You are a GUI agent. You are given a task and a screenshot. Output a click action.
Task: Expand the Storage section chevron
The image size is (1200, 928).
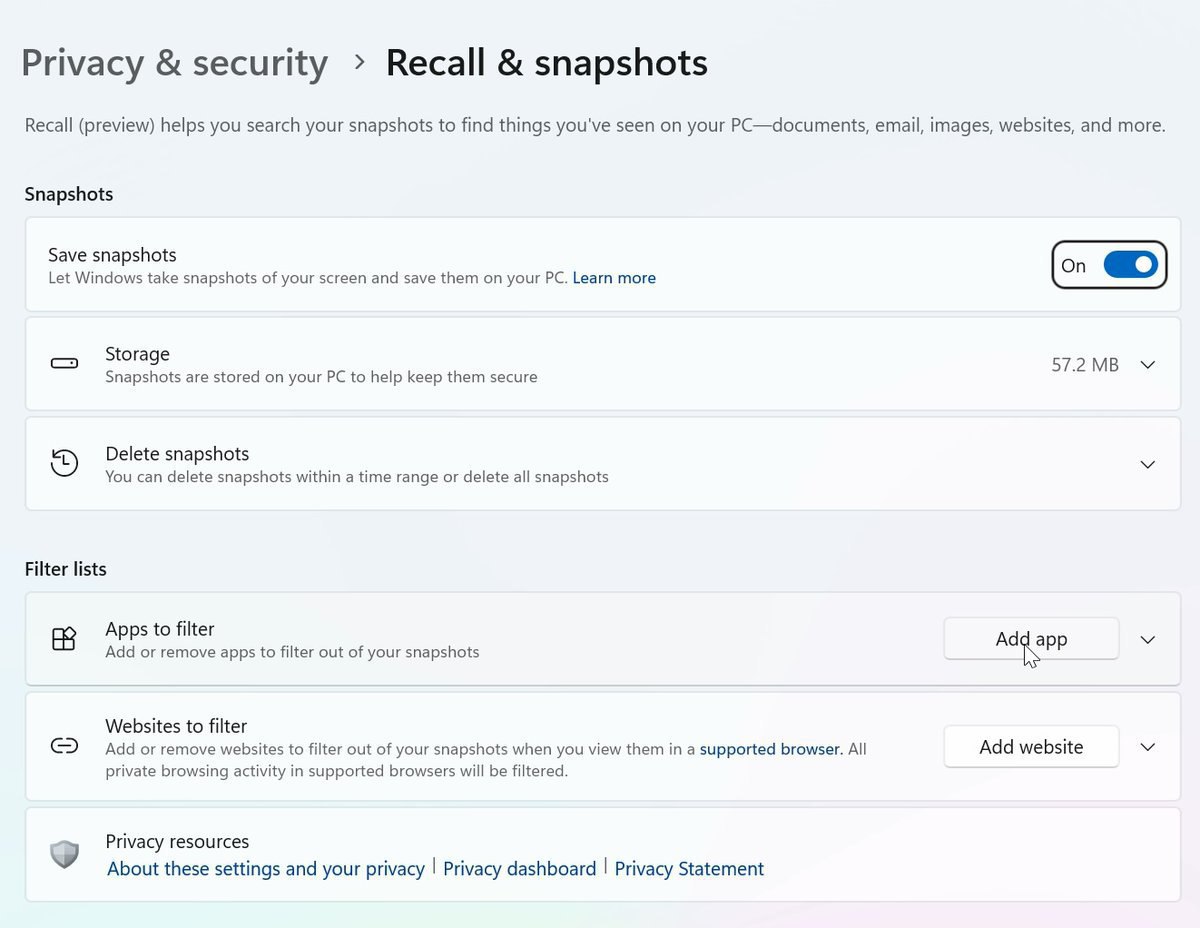[1148, 365]
